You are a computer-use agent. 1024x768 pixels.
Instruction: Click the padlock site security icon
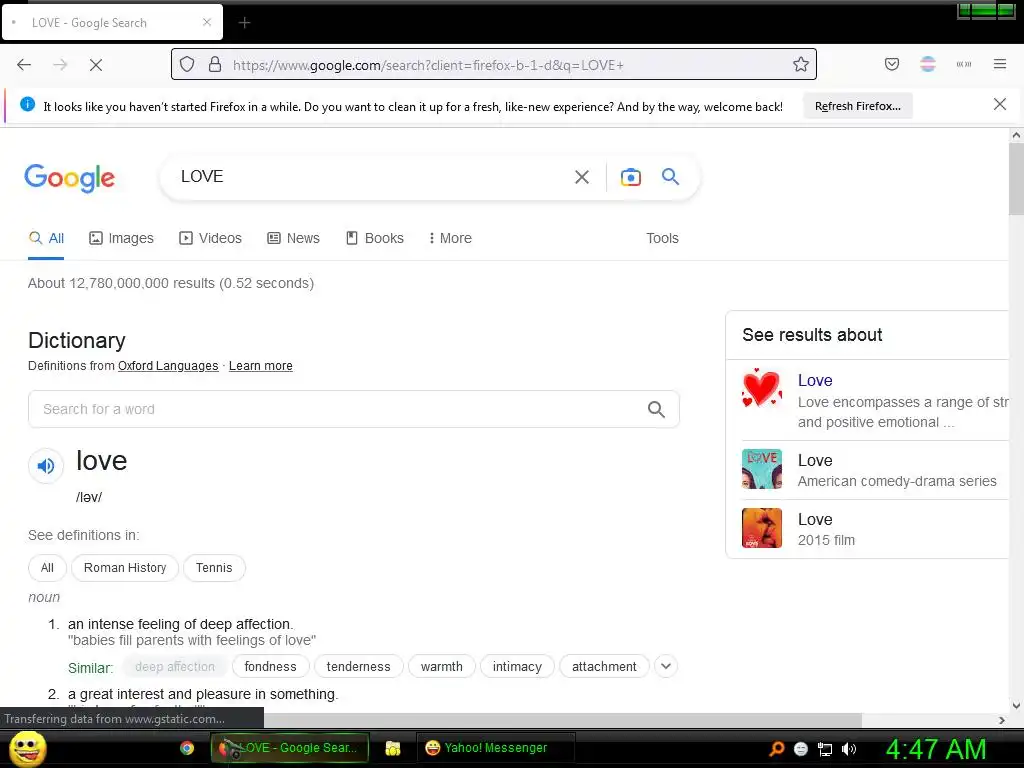click(215, 65)
